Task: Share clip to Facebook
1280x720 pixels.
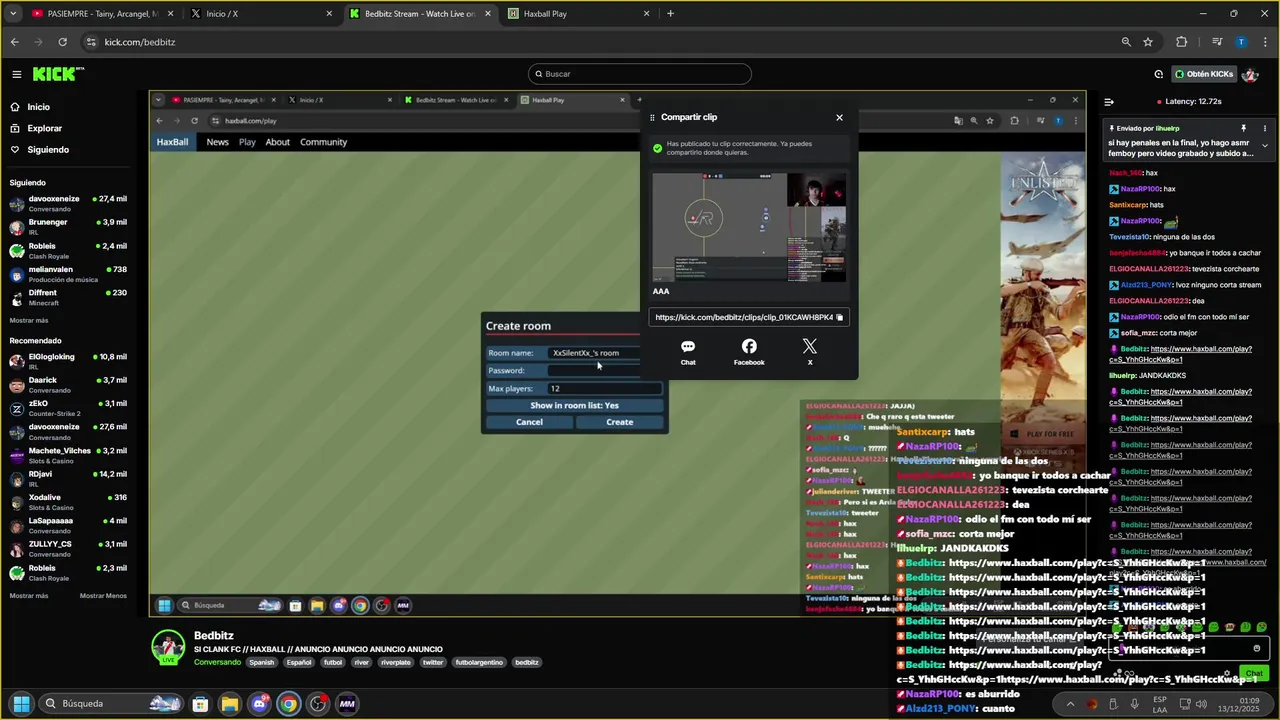Action: (x=749, y=352)
